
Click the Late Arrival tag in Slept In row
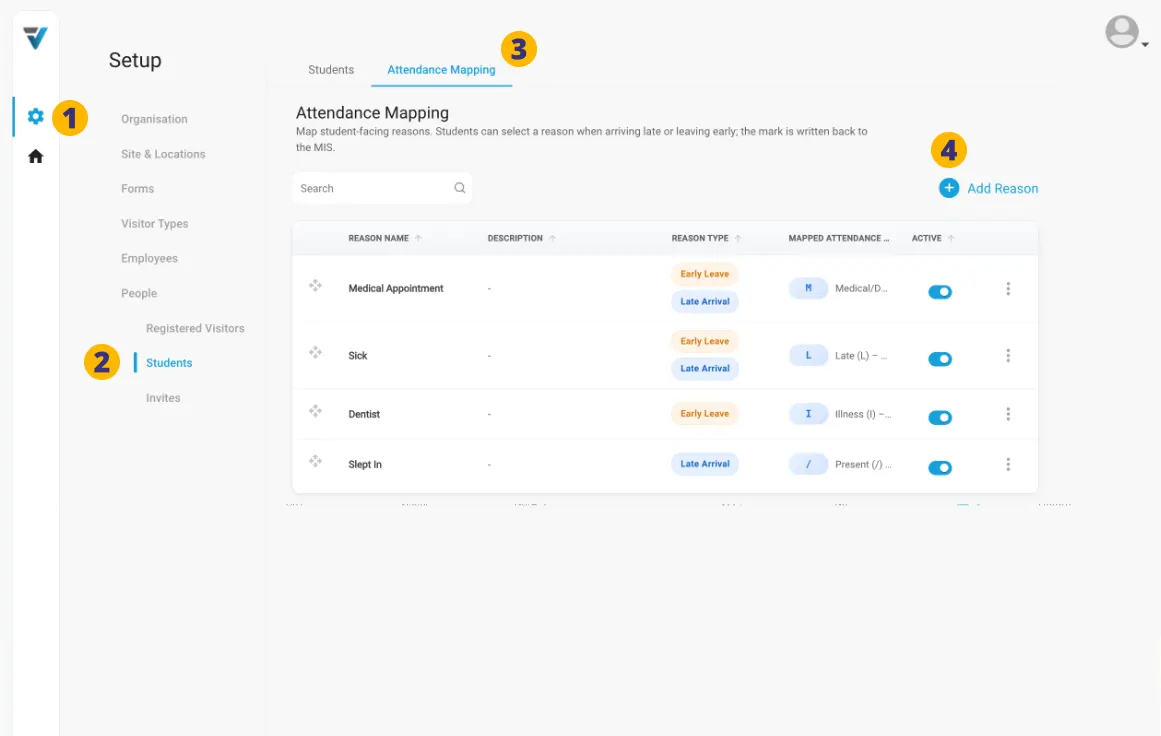pos(705,464)
